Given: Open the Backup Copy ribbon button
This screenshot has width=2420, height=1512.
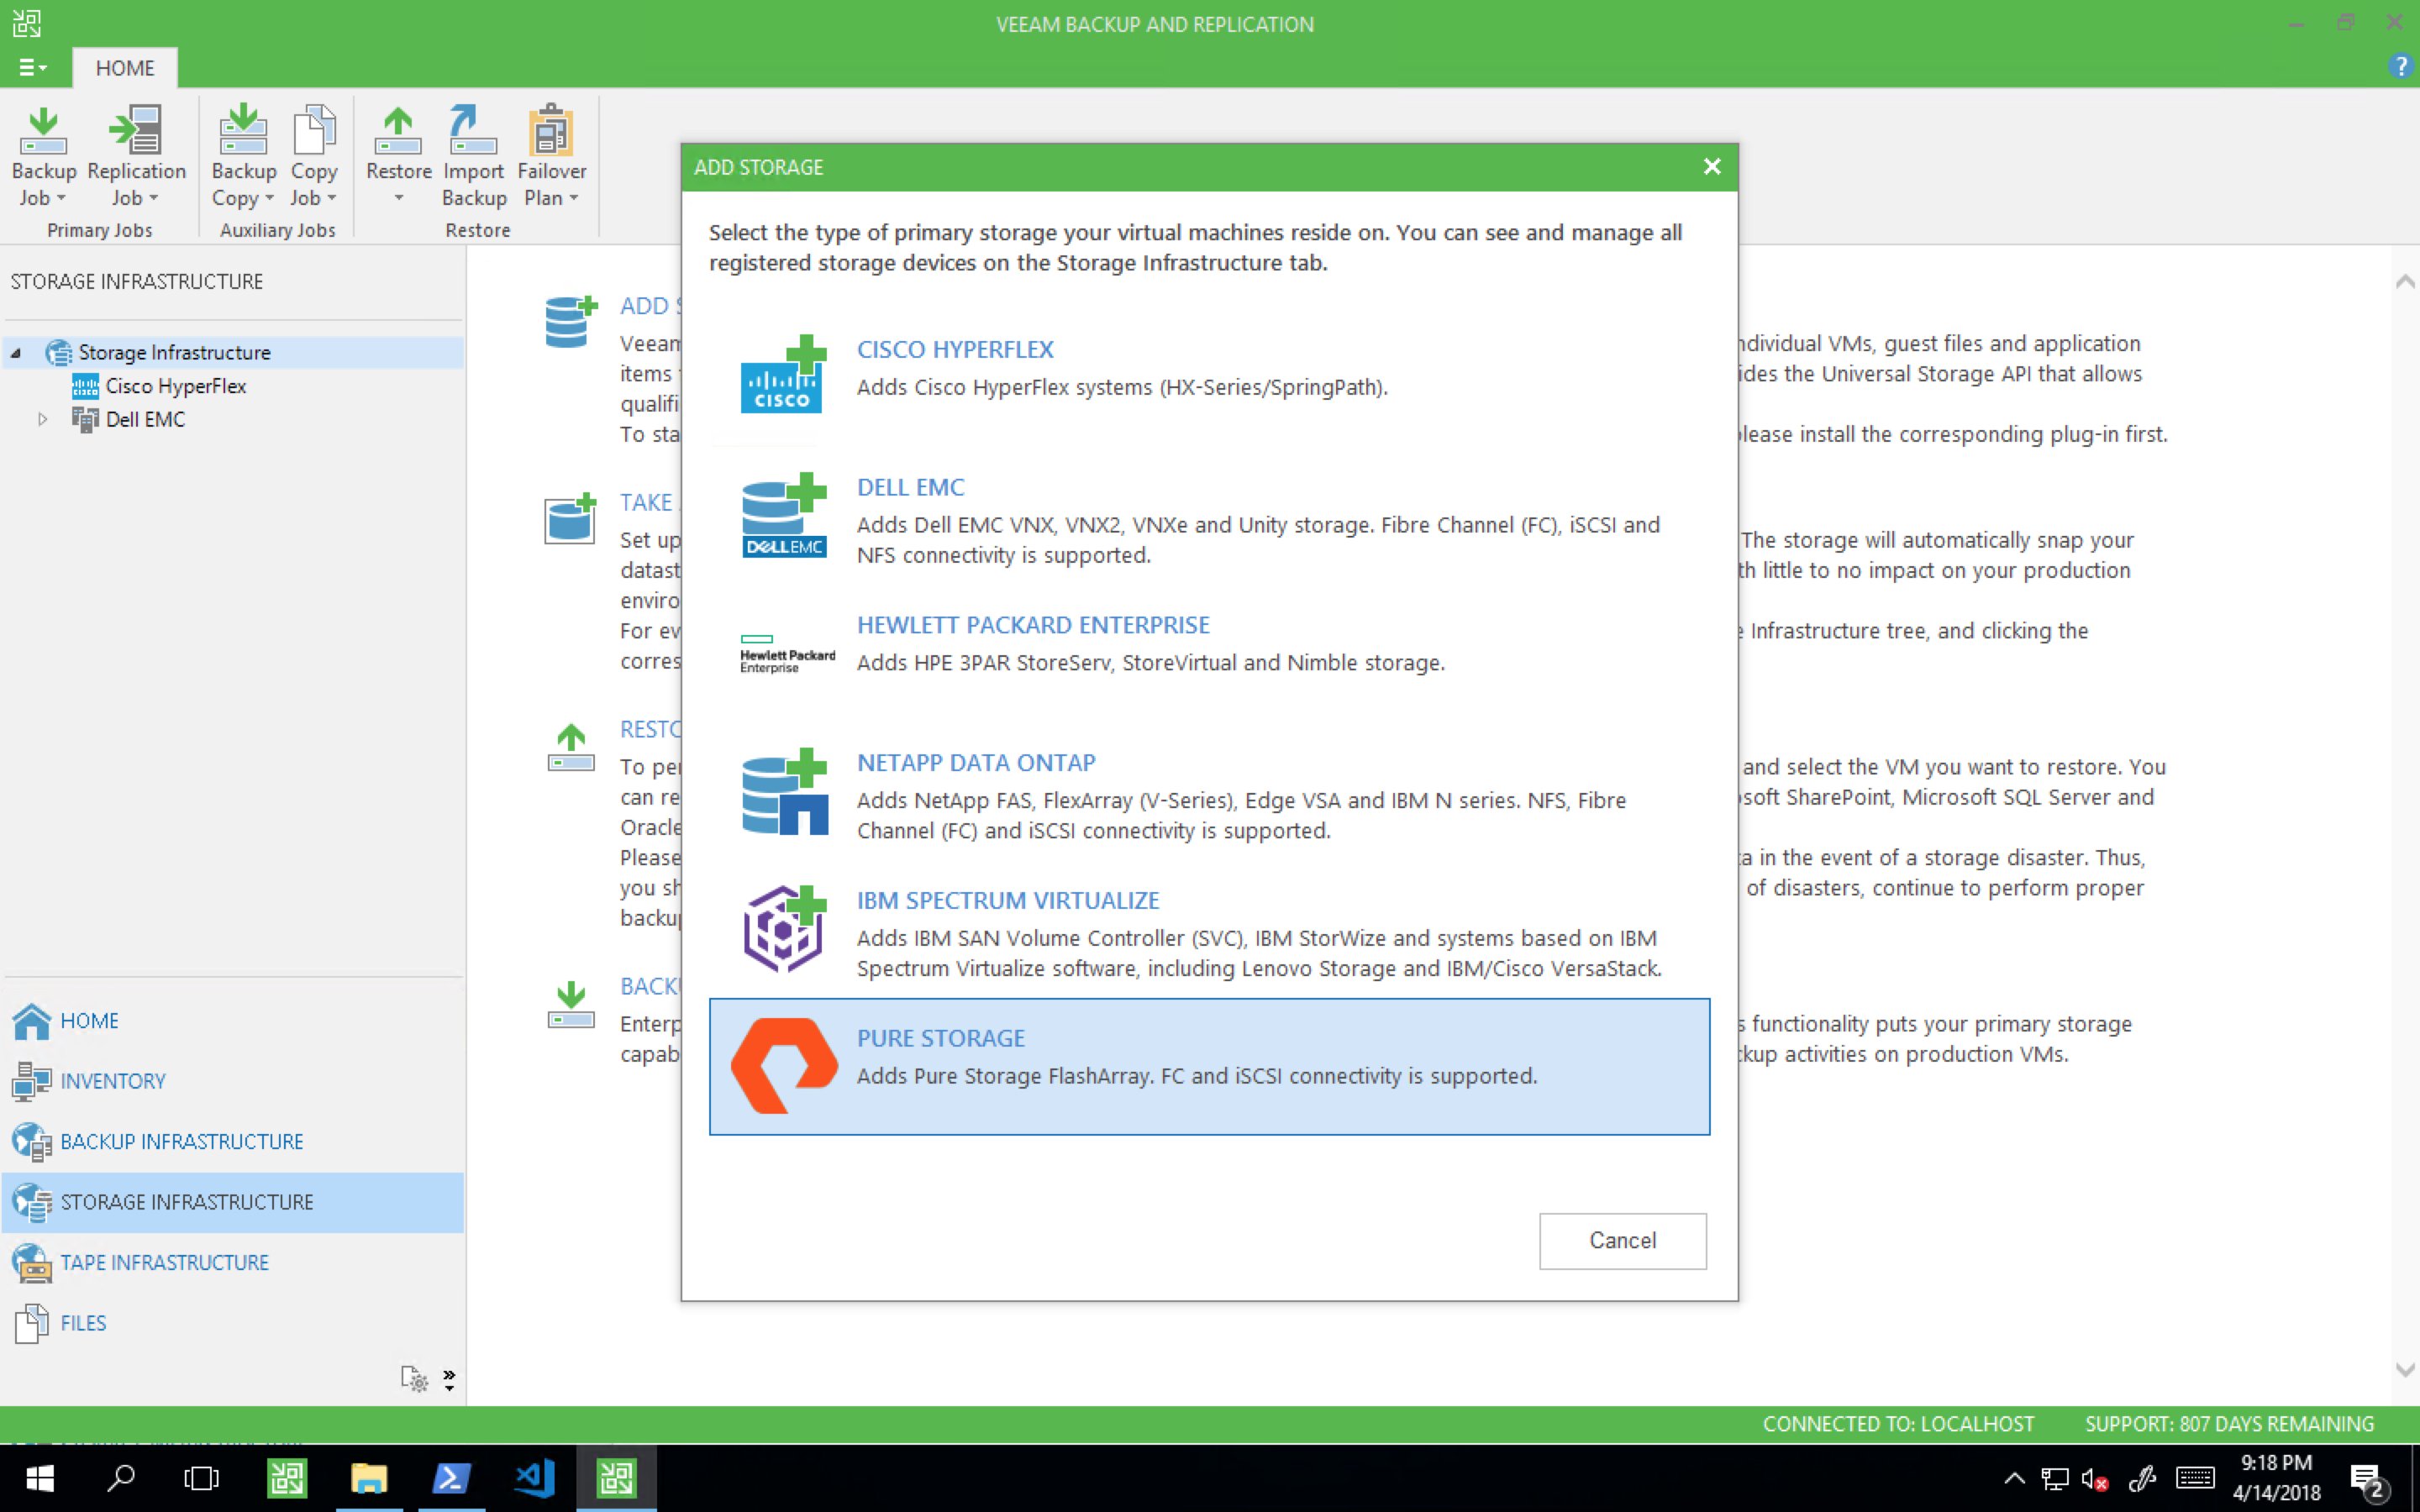Looking at the screenshot, I should tap(243, 156).
